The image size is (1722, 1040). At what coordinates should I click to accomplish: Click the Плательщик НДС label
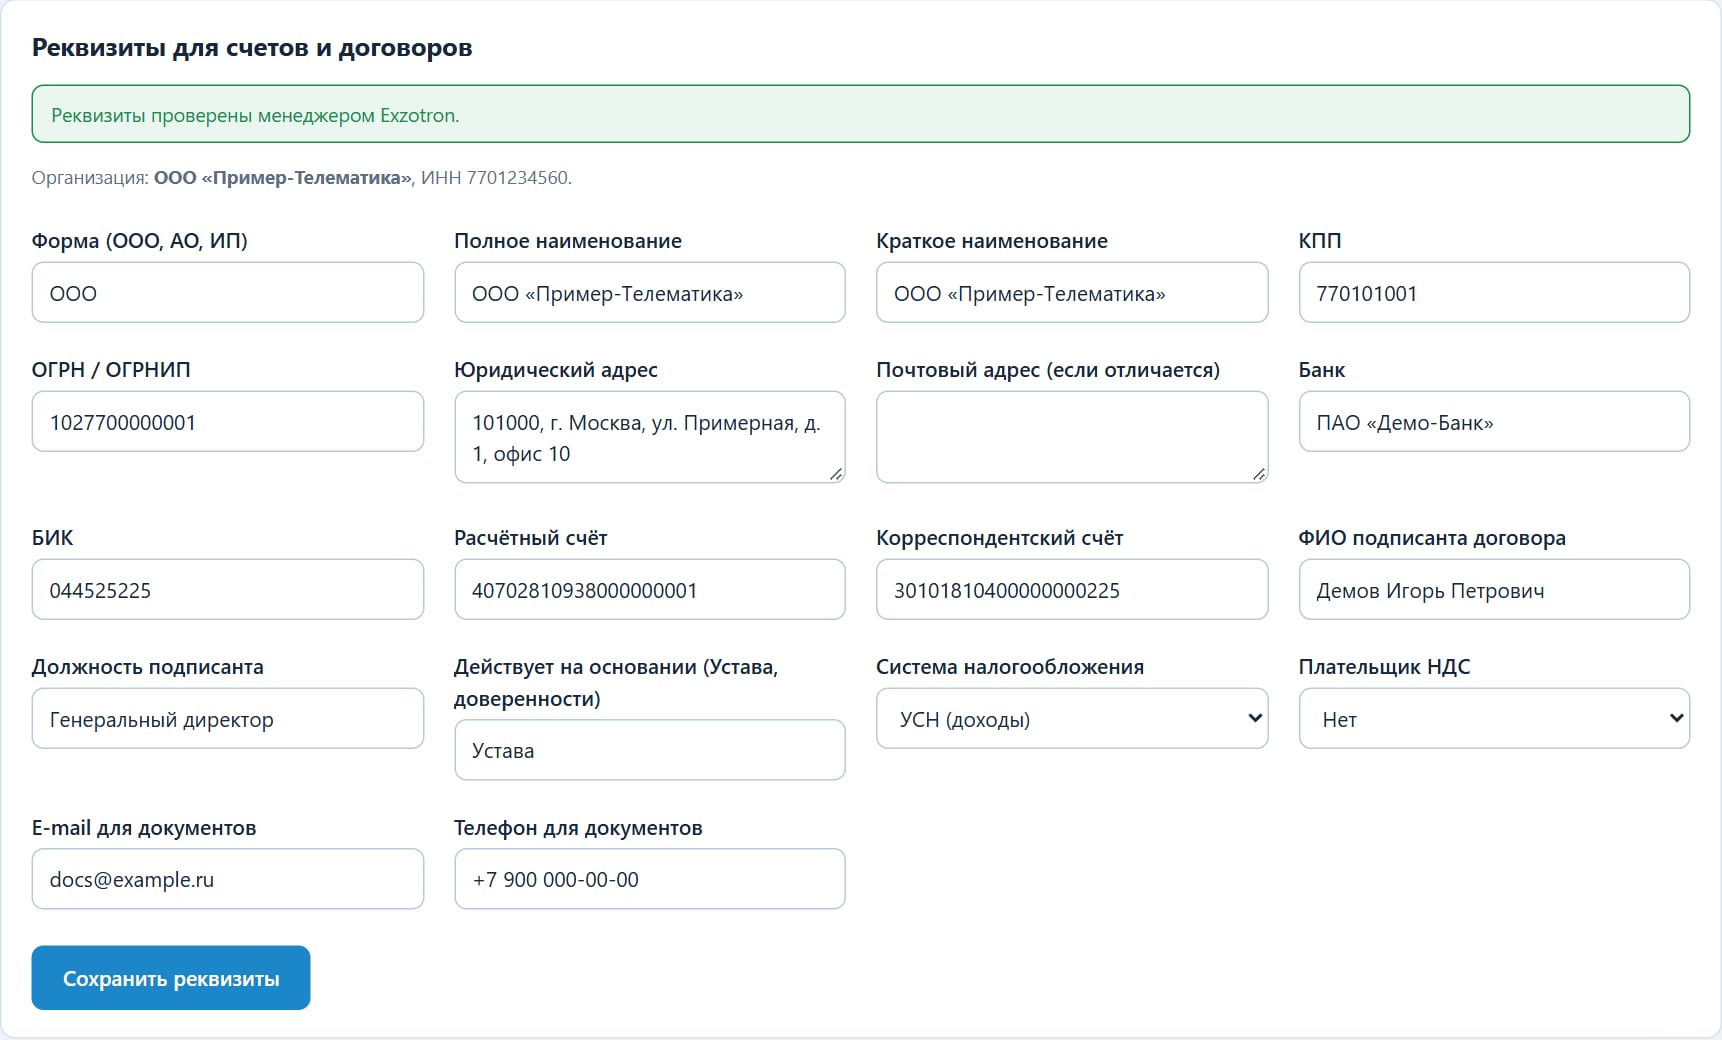click(1384, 667)
